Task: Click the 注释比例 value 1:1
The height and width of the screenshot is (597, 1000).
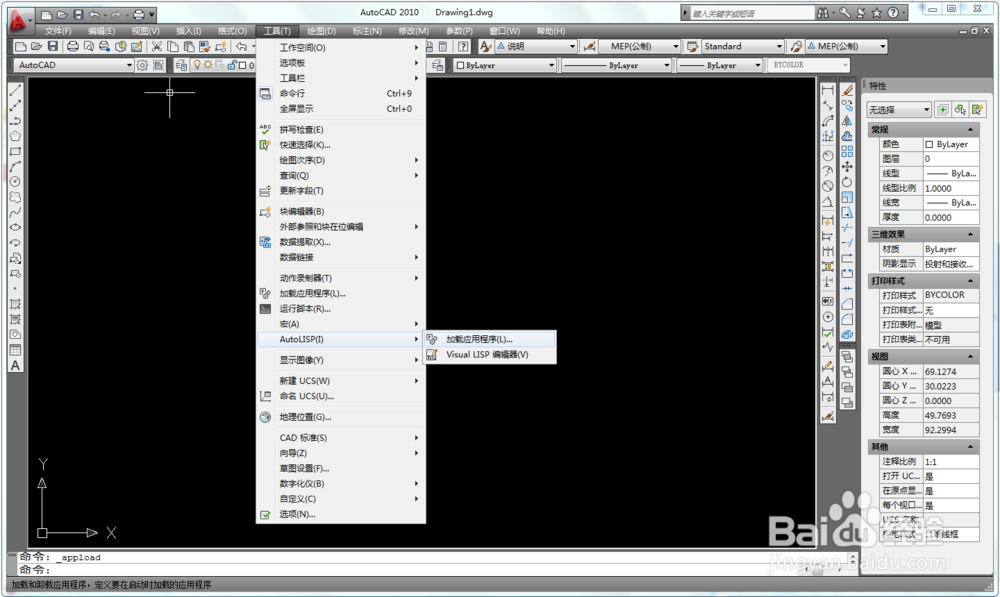Action: coord(951,461)
